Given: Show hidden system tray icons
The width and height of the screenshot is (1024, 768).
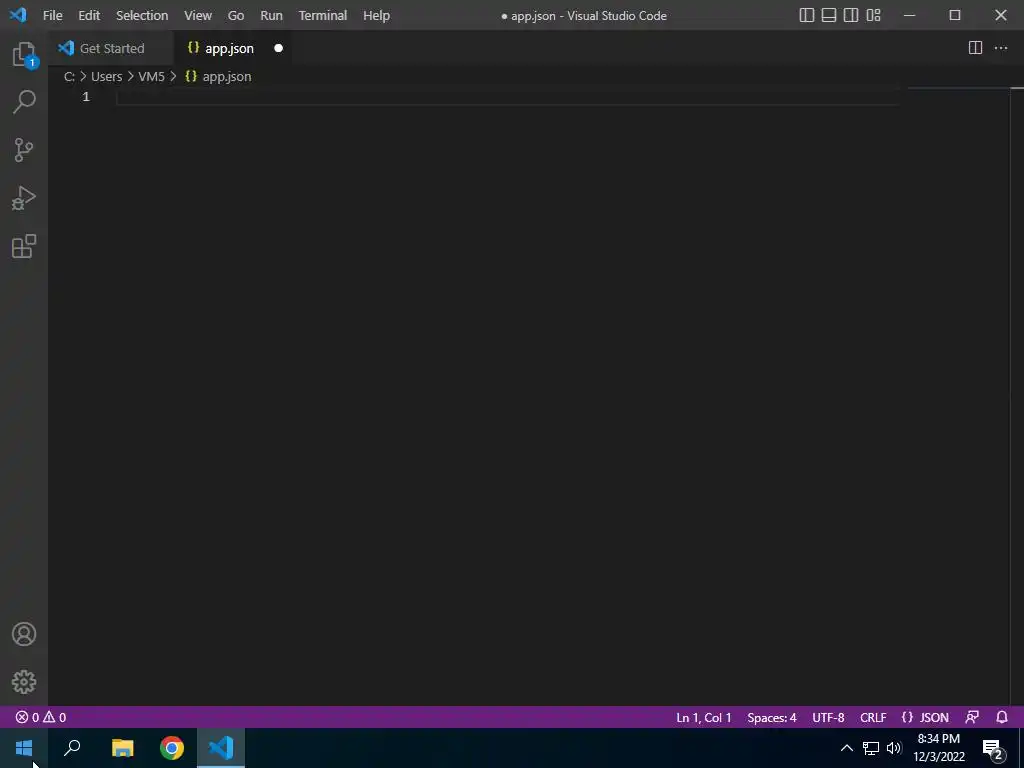Looking at the screenshot, I should 846,748.
